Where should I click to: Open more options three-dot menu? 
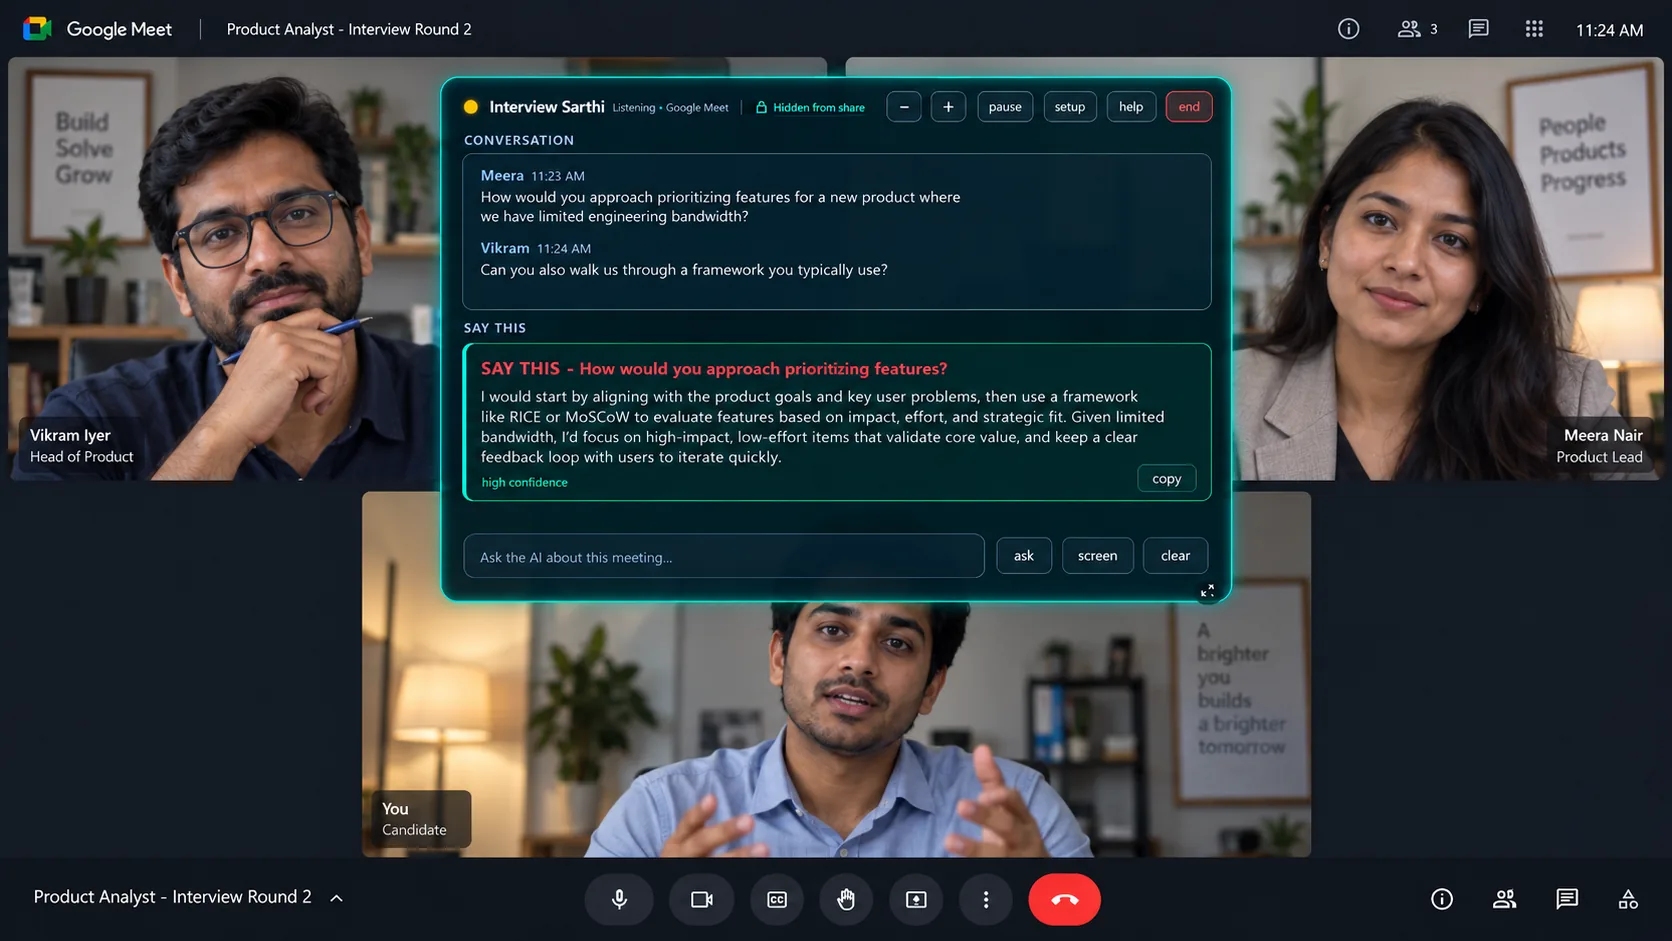click(x=986, y=899)
